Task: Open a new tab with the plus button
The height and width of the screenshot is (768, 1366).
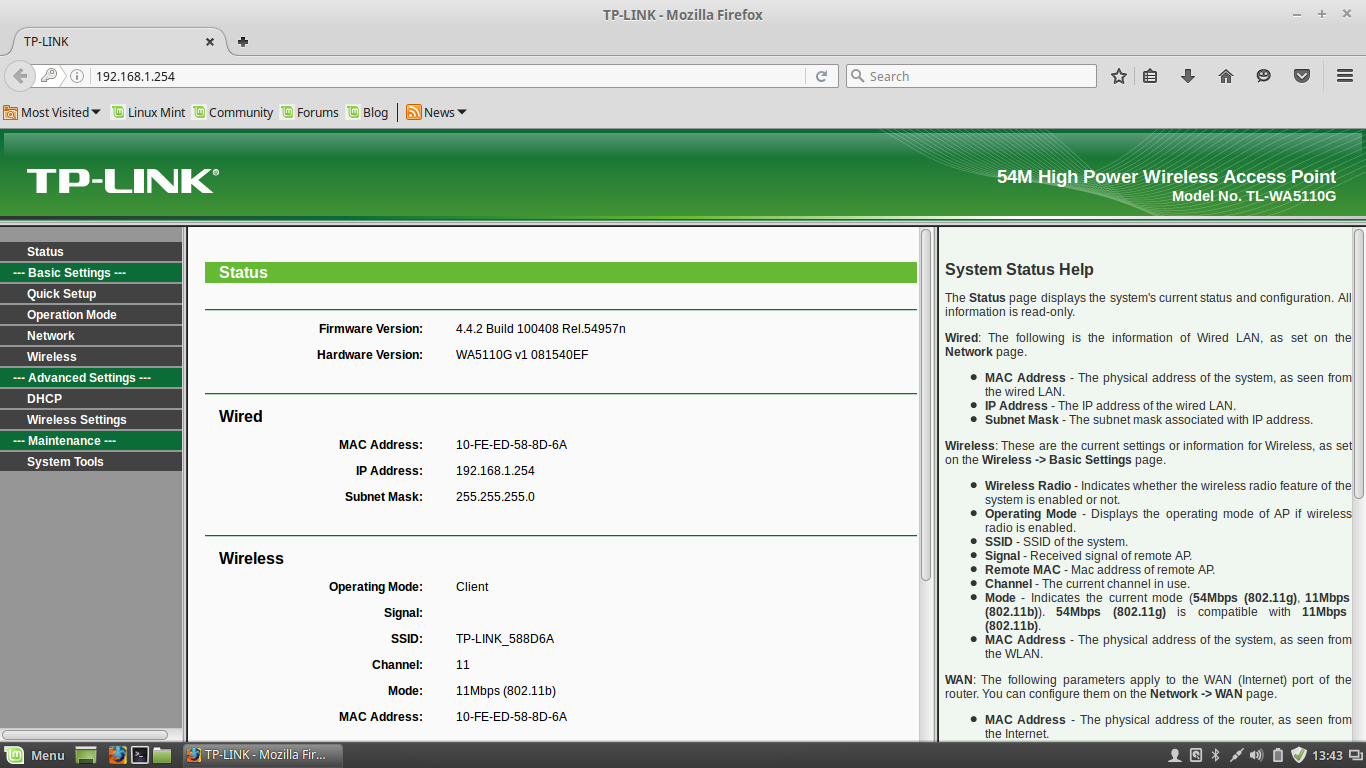Action: (x=243, y=42)
